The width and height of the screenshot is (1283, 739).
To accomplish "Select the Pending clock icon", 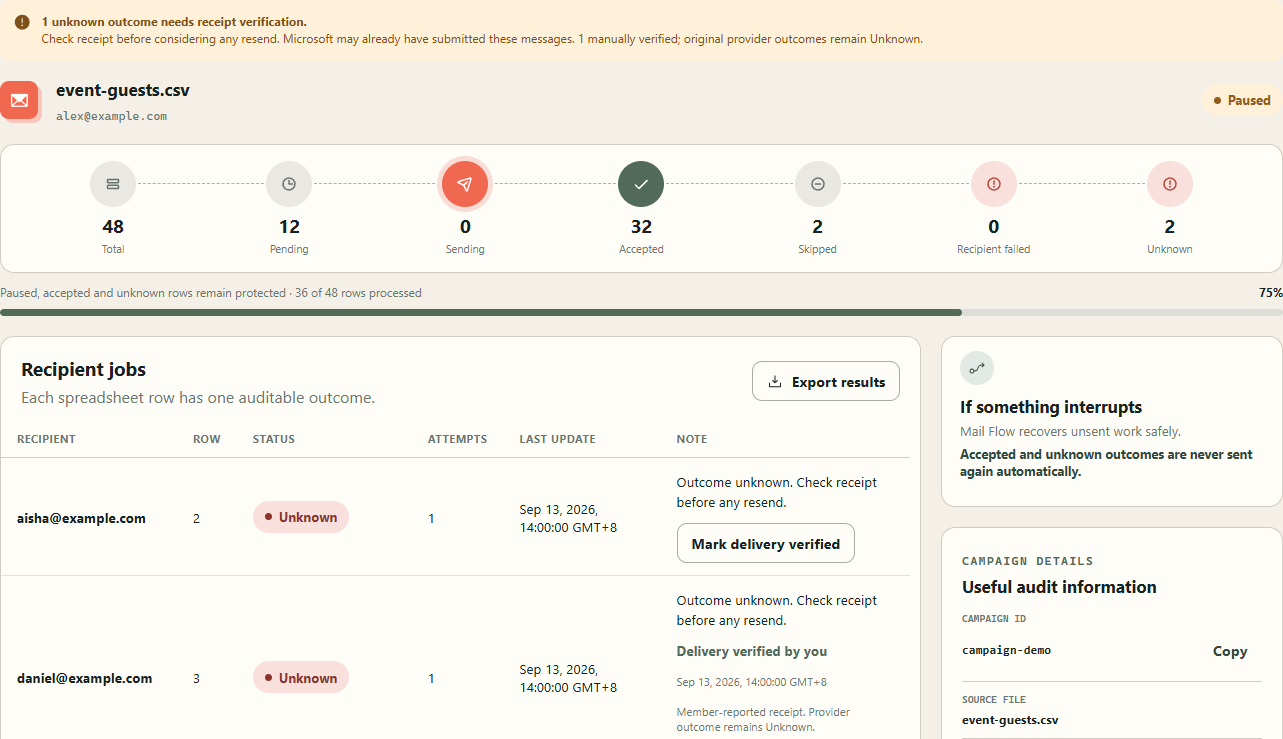I will 289,184.
